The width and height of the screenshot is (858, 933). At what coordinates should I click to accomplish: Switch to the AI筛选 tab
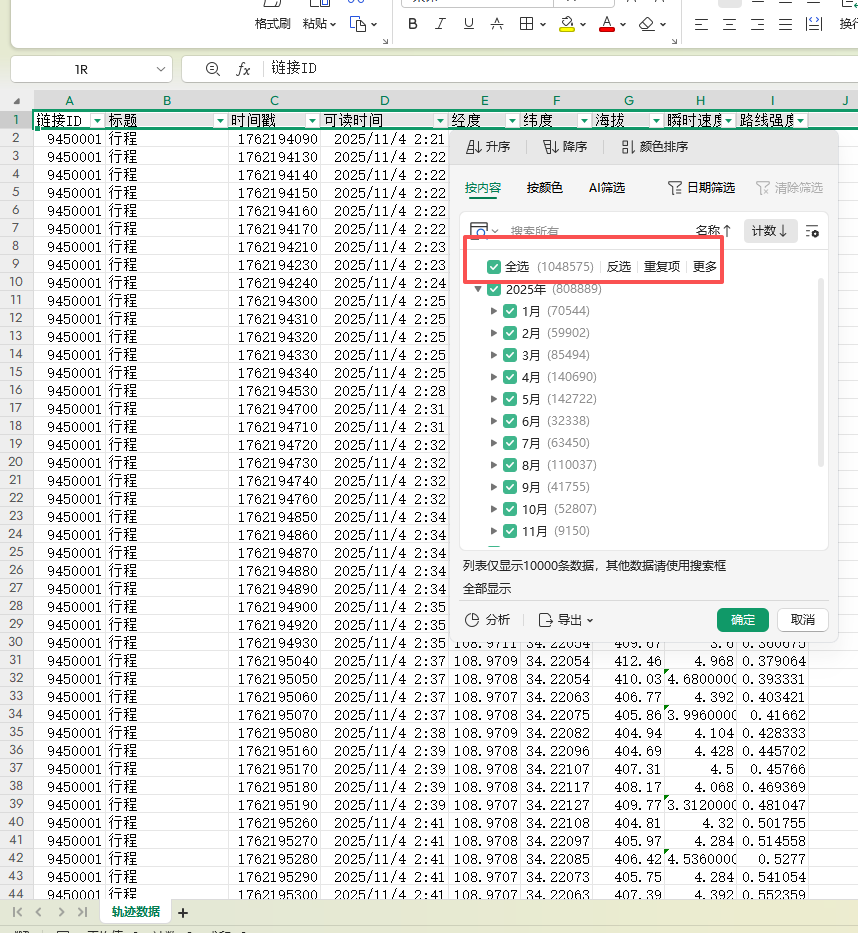606,187
